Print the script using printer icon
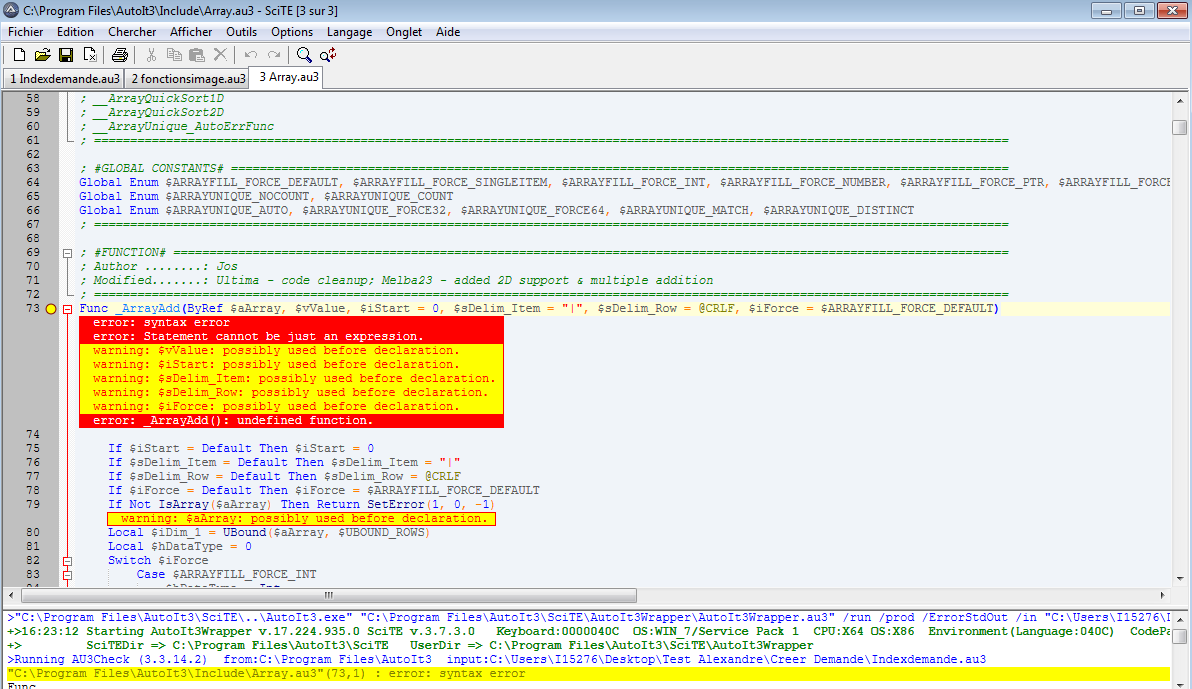This screenshot has width=1192, height=689. point(120,54)
